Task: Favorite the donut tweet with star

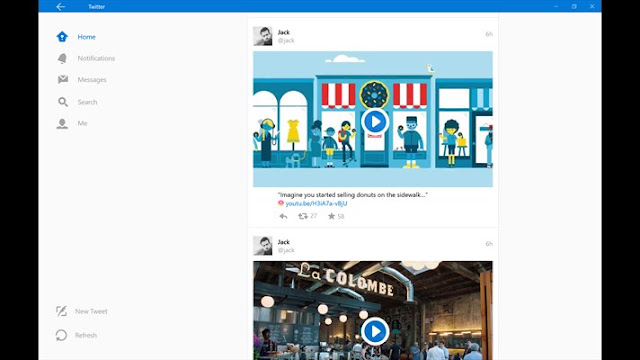Action: [x=331, y=216]
